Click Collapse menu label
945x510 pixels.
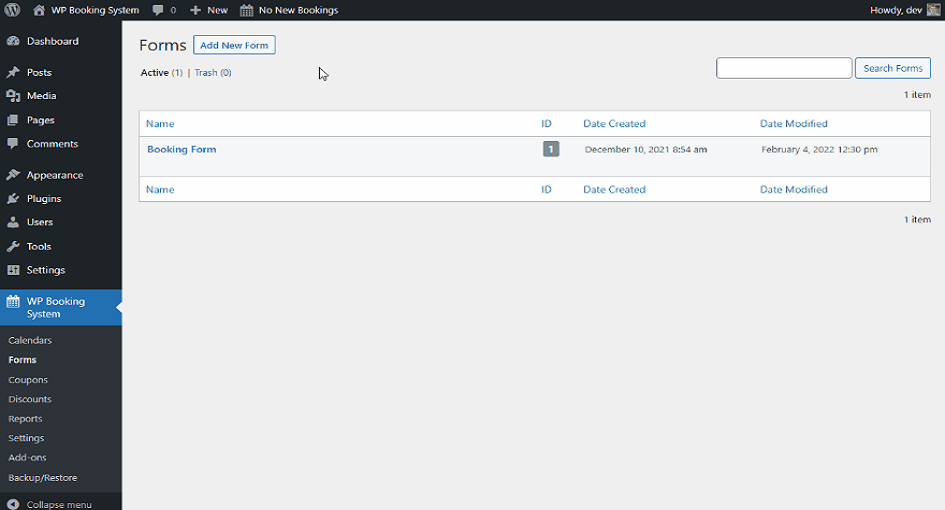59,505
